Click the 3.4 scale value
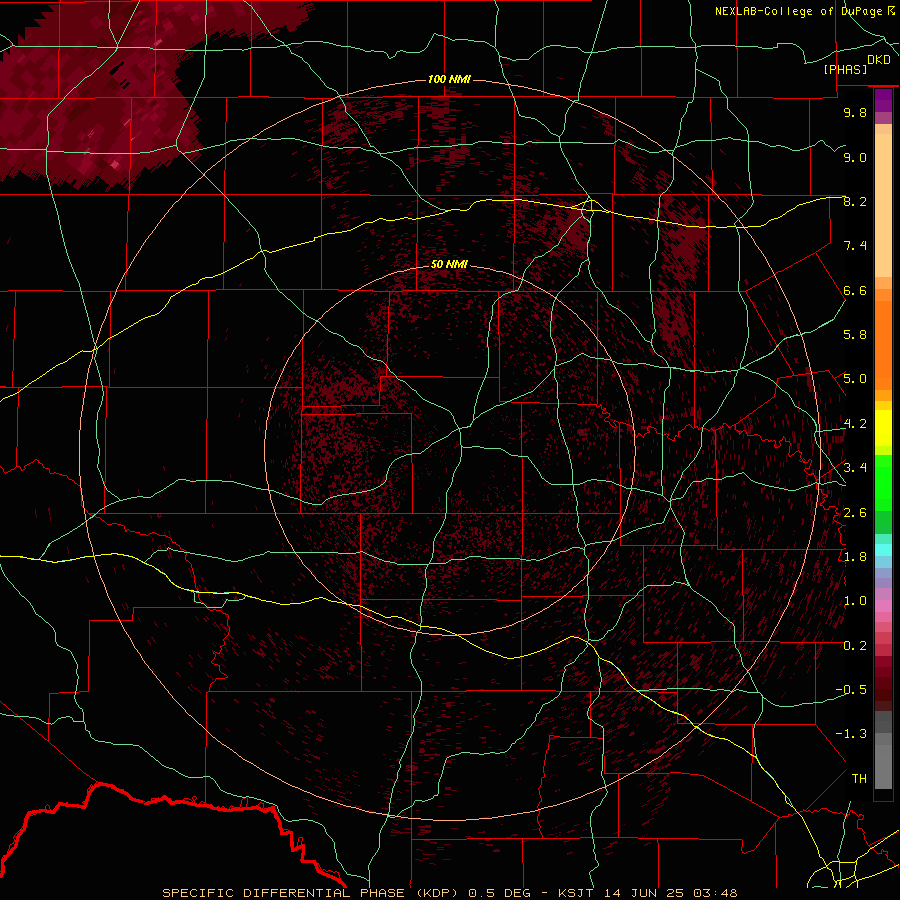The height and width of the screenshot is (900, 900). (855, 468)
